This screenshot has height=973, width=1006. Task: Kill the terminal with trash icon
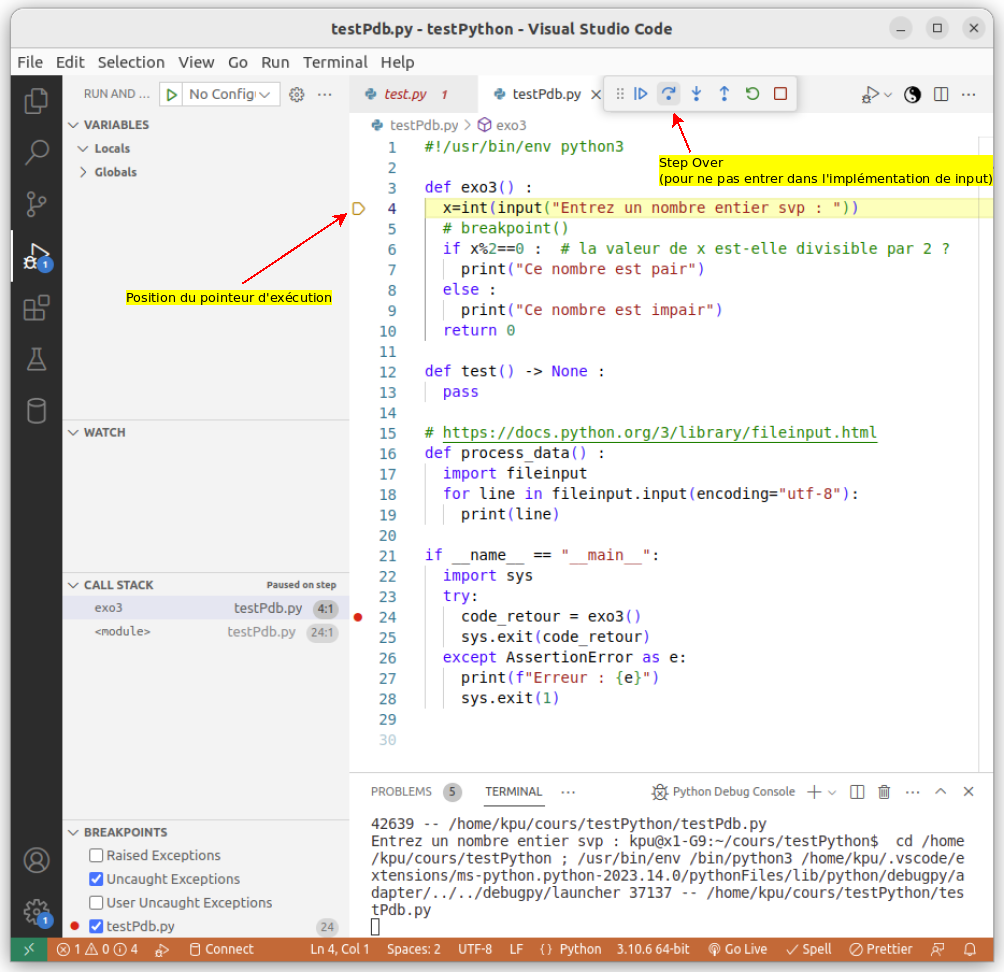(x=885, y=793)
